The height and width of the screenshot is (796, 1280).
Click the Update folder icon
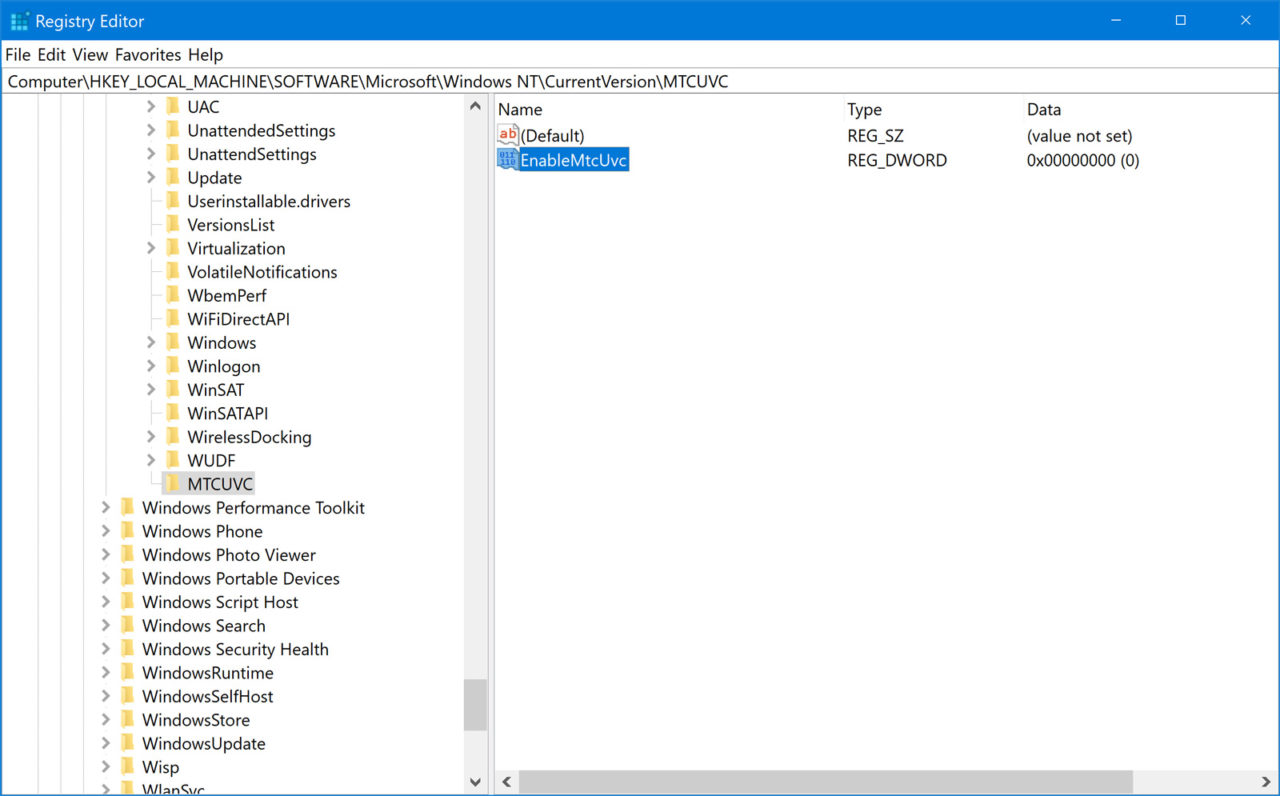click(x=173, y=178)
